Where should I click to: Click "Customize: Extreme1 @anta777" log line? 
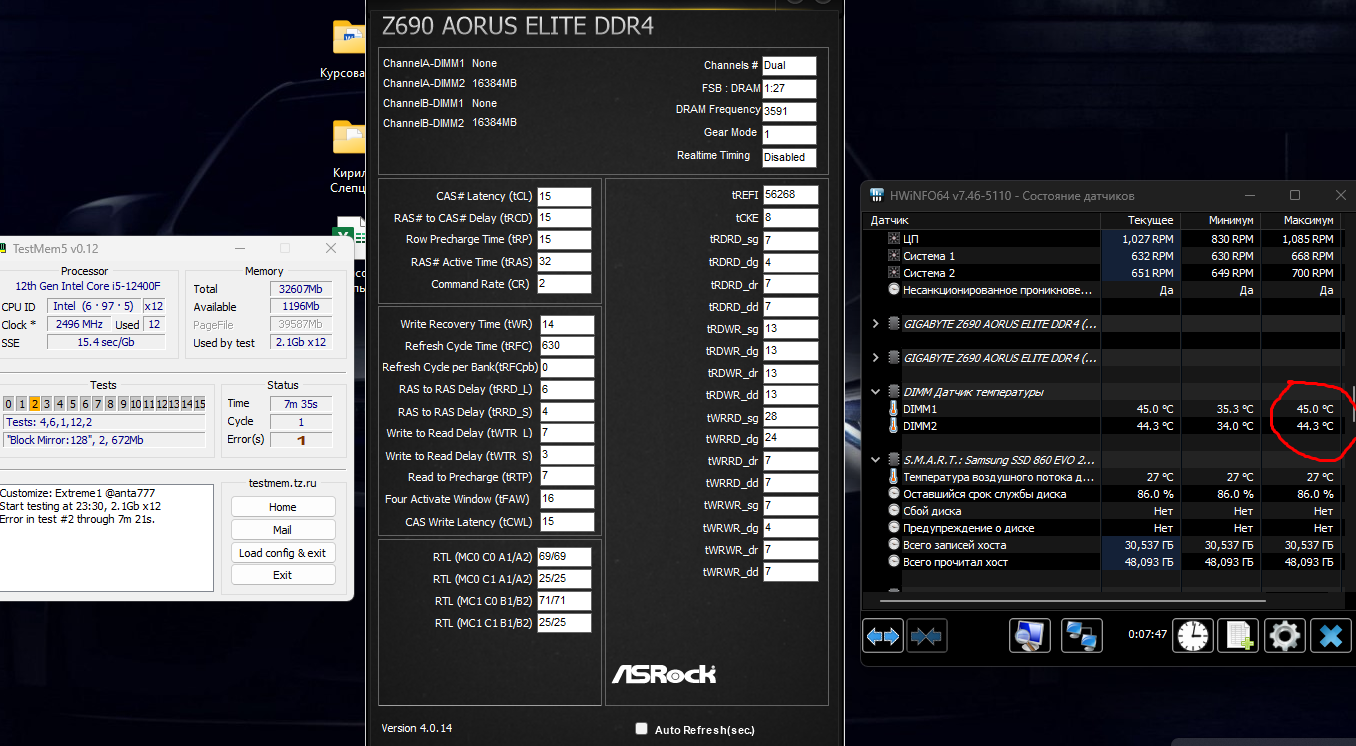[x=75, y=493]
